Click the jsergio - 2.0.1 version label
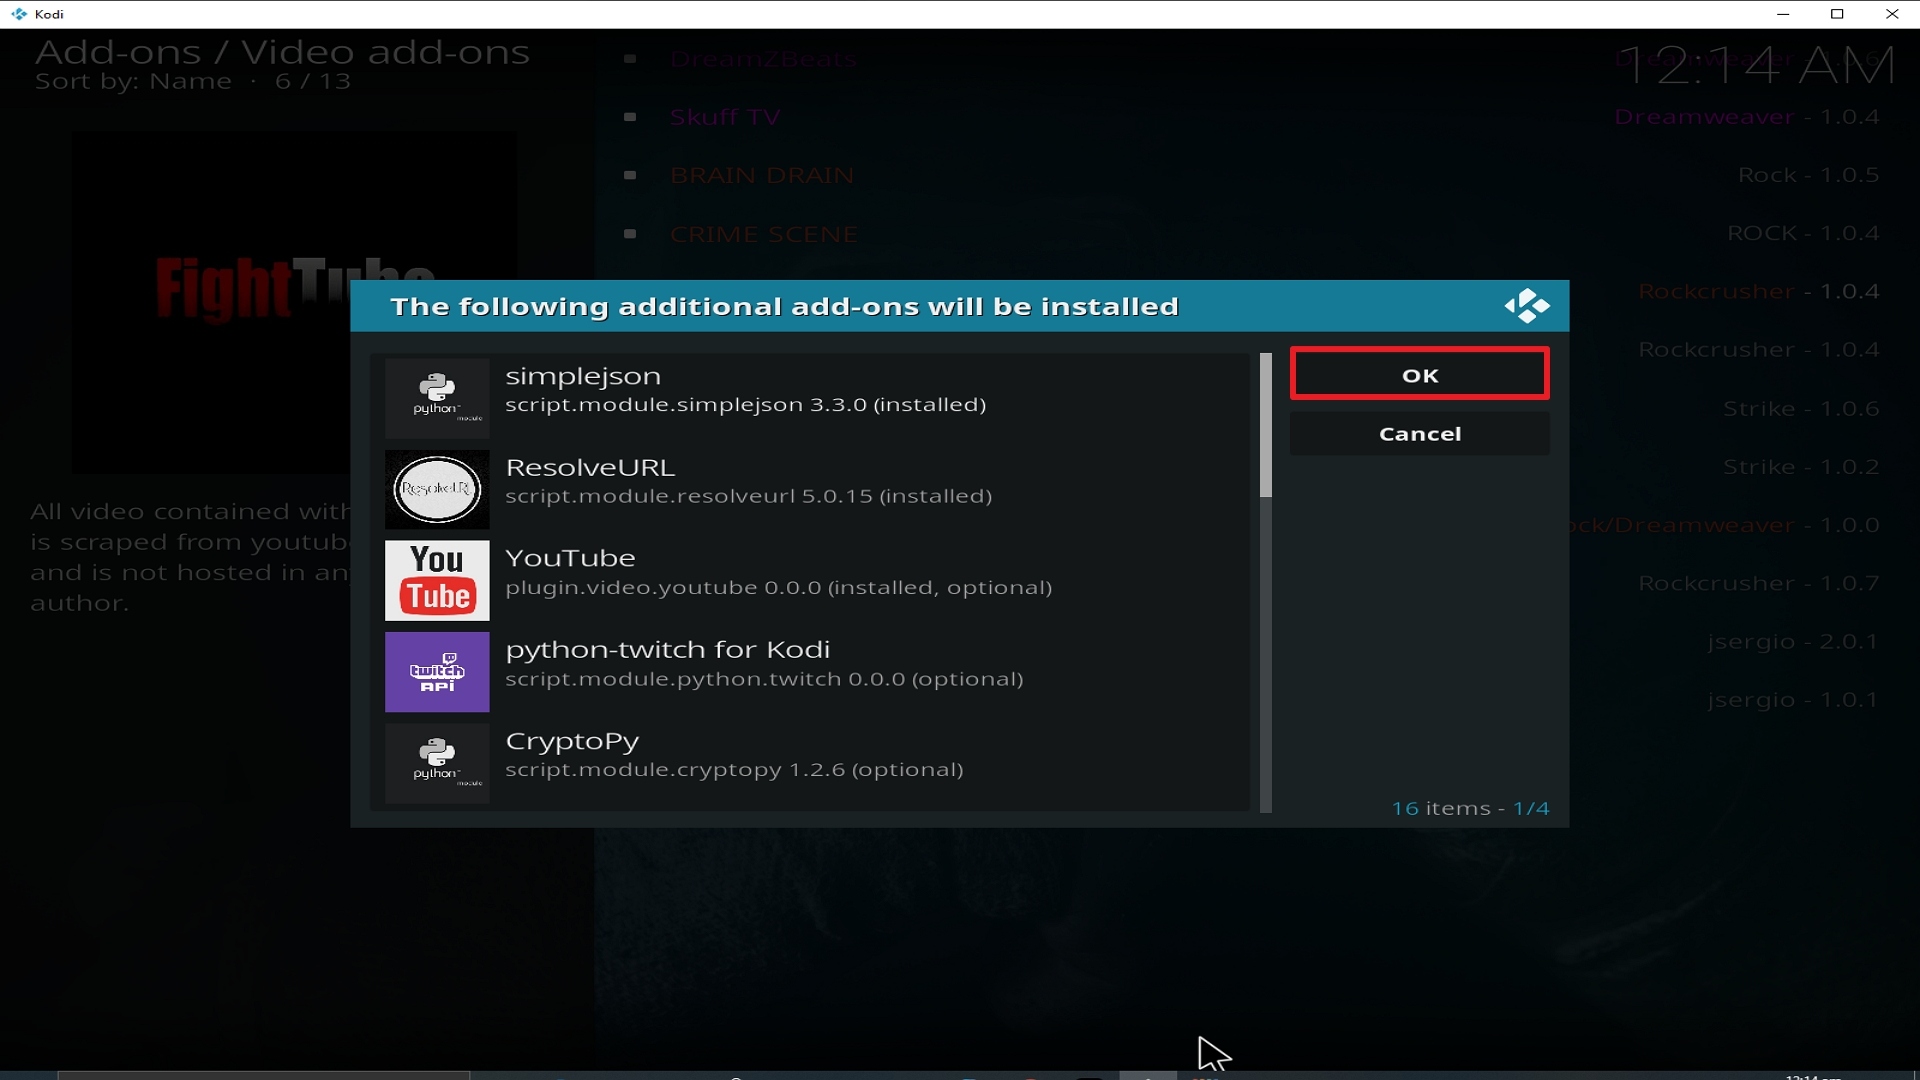Viewport: 1920px width, 1080px height. pos(1793,641)
